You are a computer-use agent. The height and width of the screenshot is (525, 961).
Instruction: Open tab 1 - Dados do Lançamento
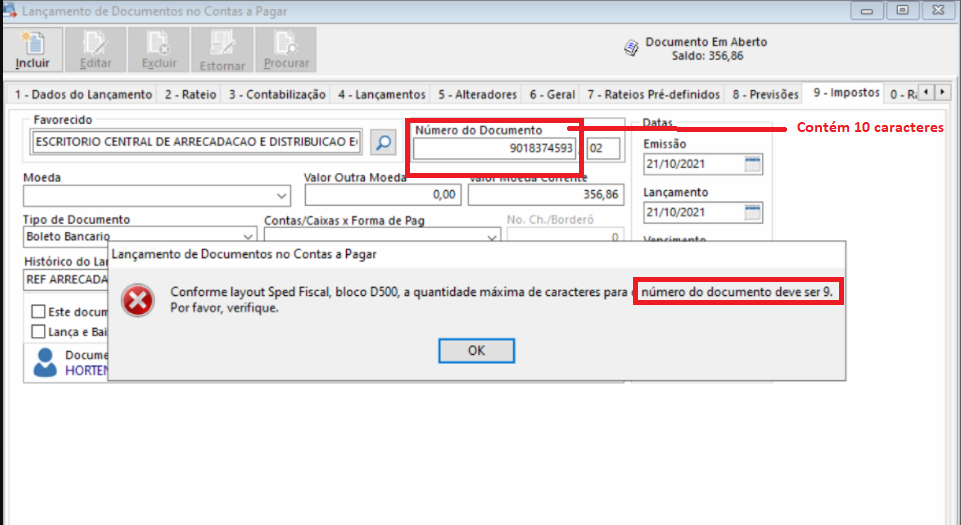point(83,94)
